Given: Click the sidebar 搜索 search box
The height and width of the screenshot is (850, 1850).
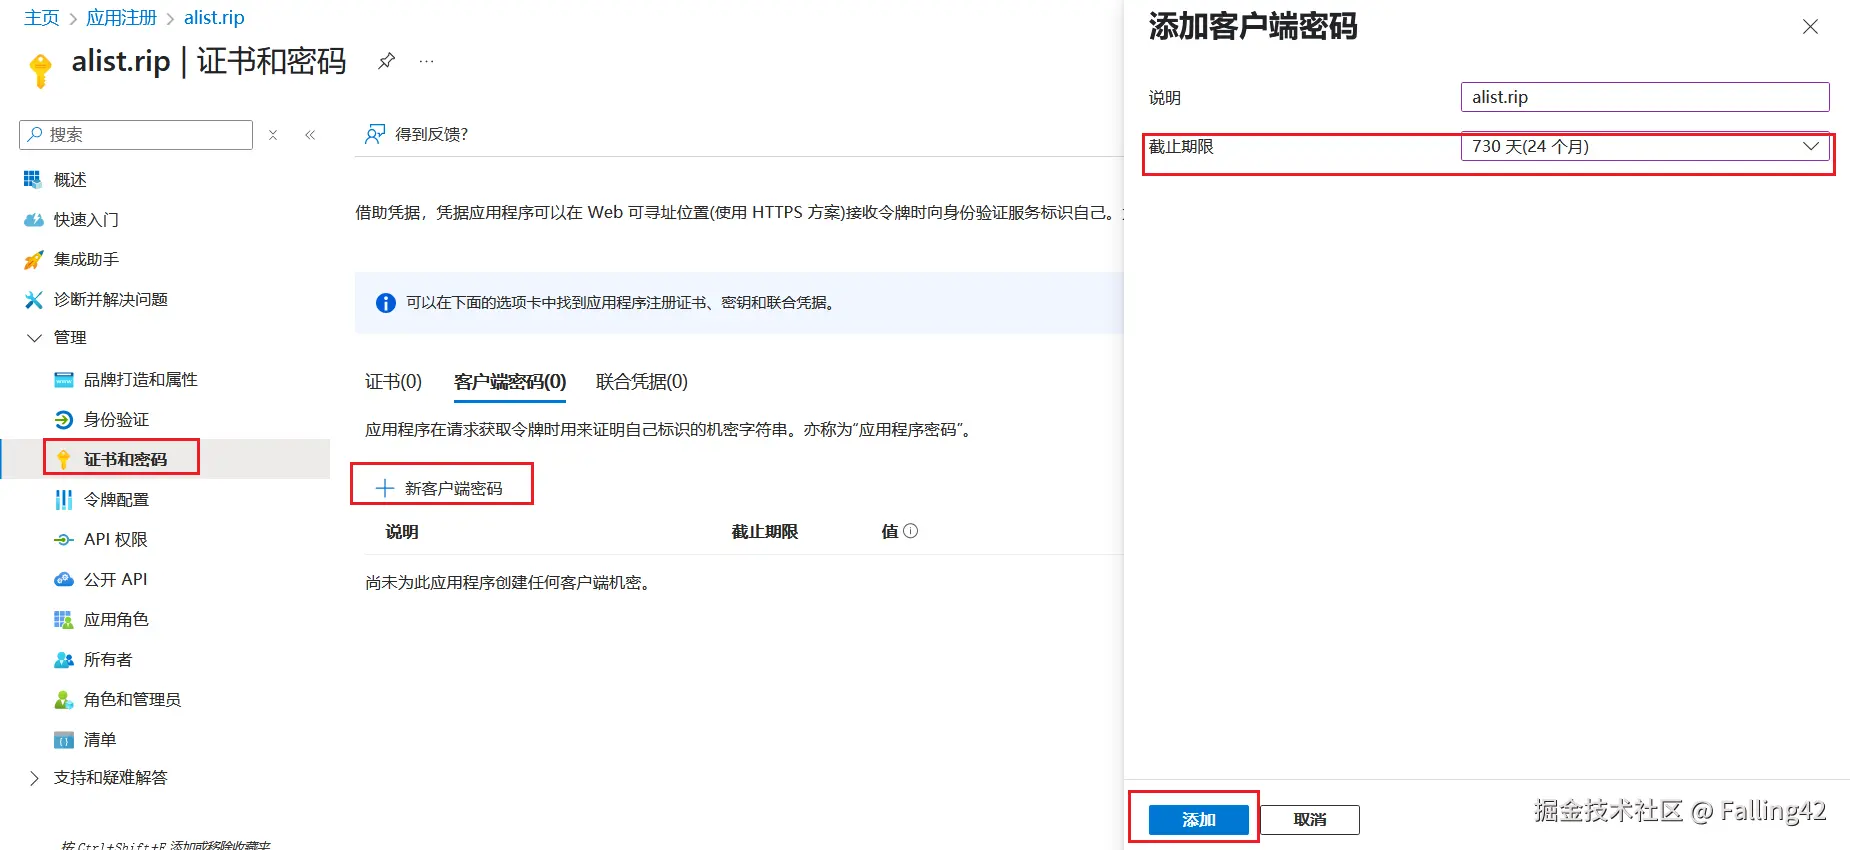Looking at the screenshot, I should 136,135.
